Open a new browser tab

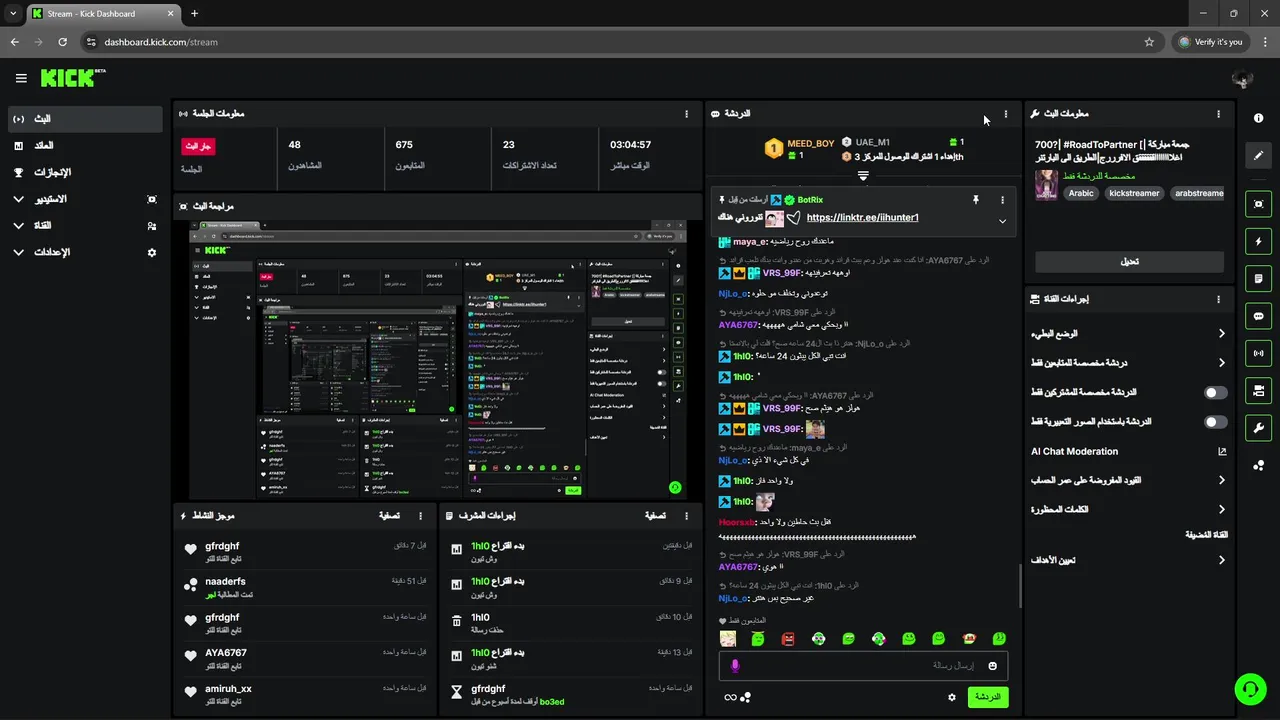194,14
